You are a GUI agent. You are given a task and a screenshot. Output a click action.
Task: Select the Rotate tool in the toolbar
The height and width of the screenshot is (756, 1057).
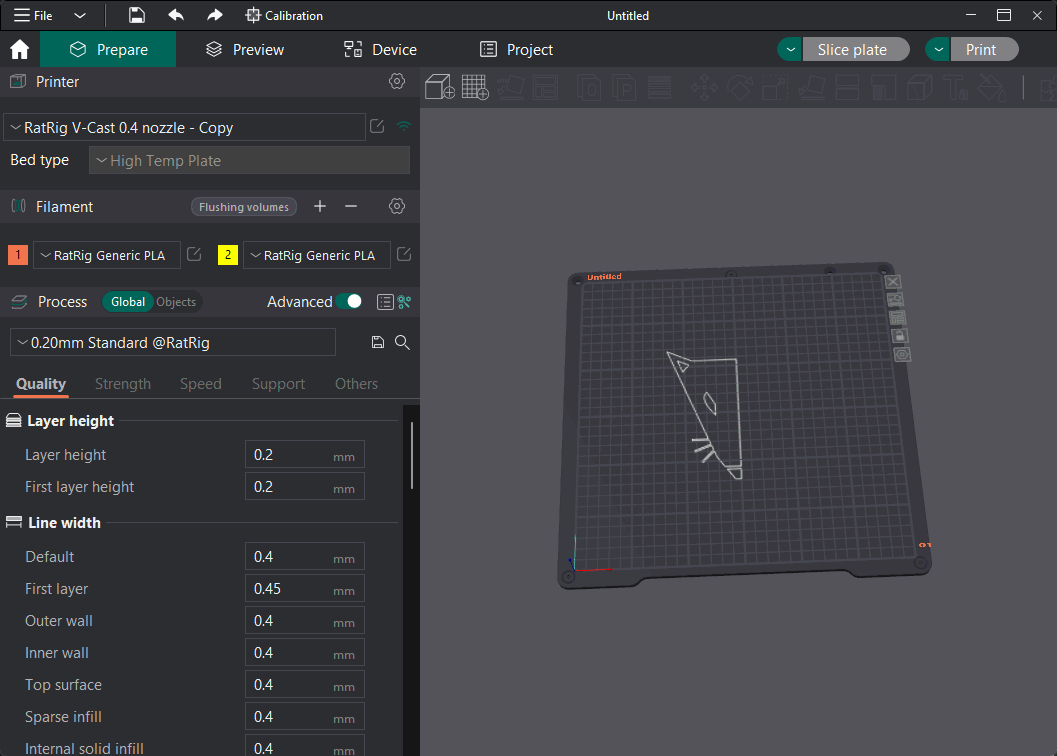click(740, 88)
